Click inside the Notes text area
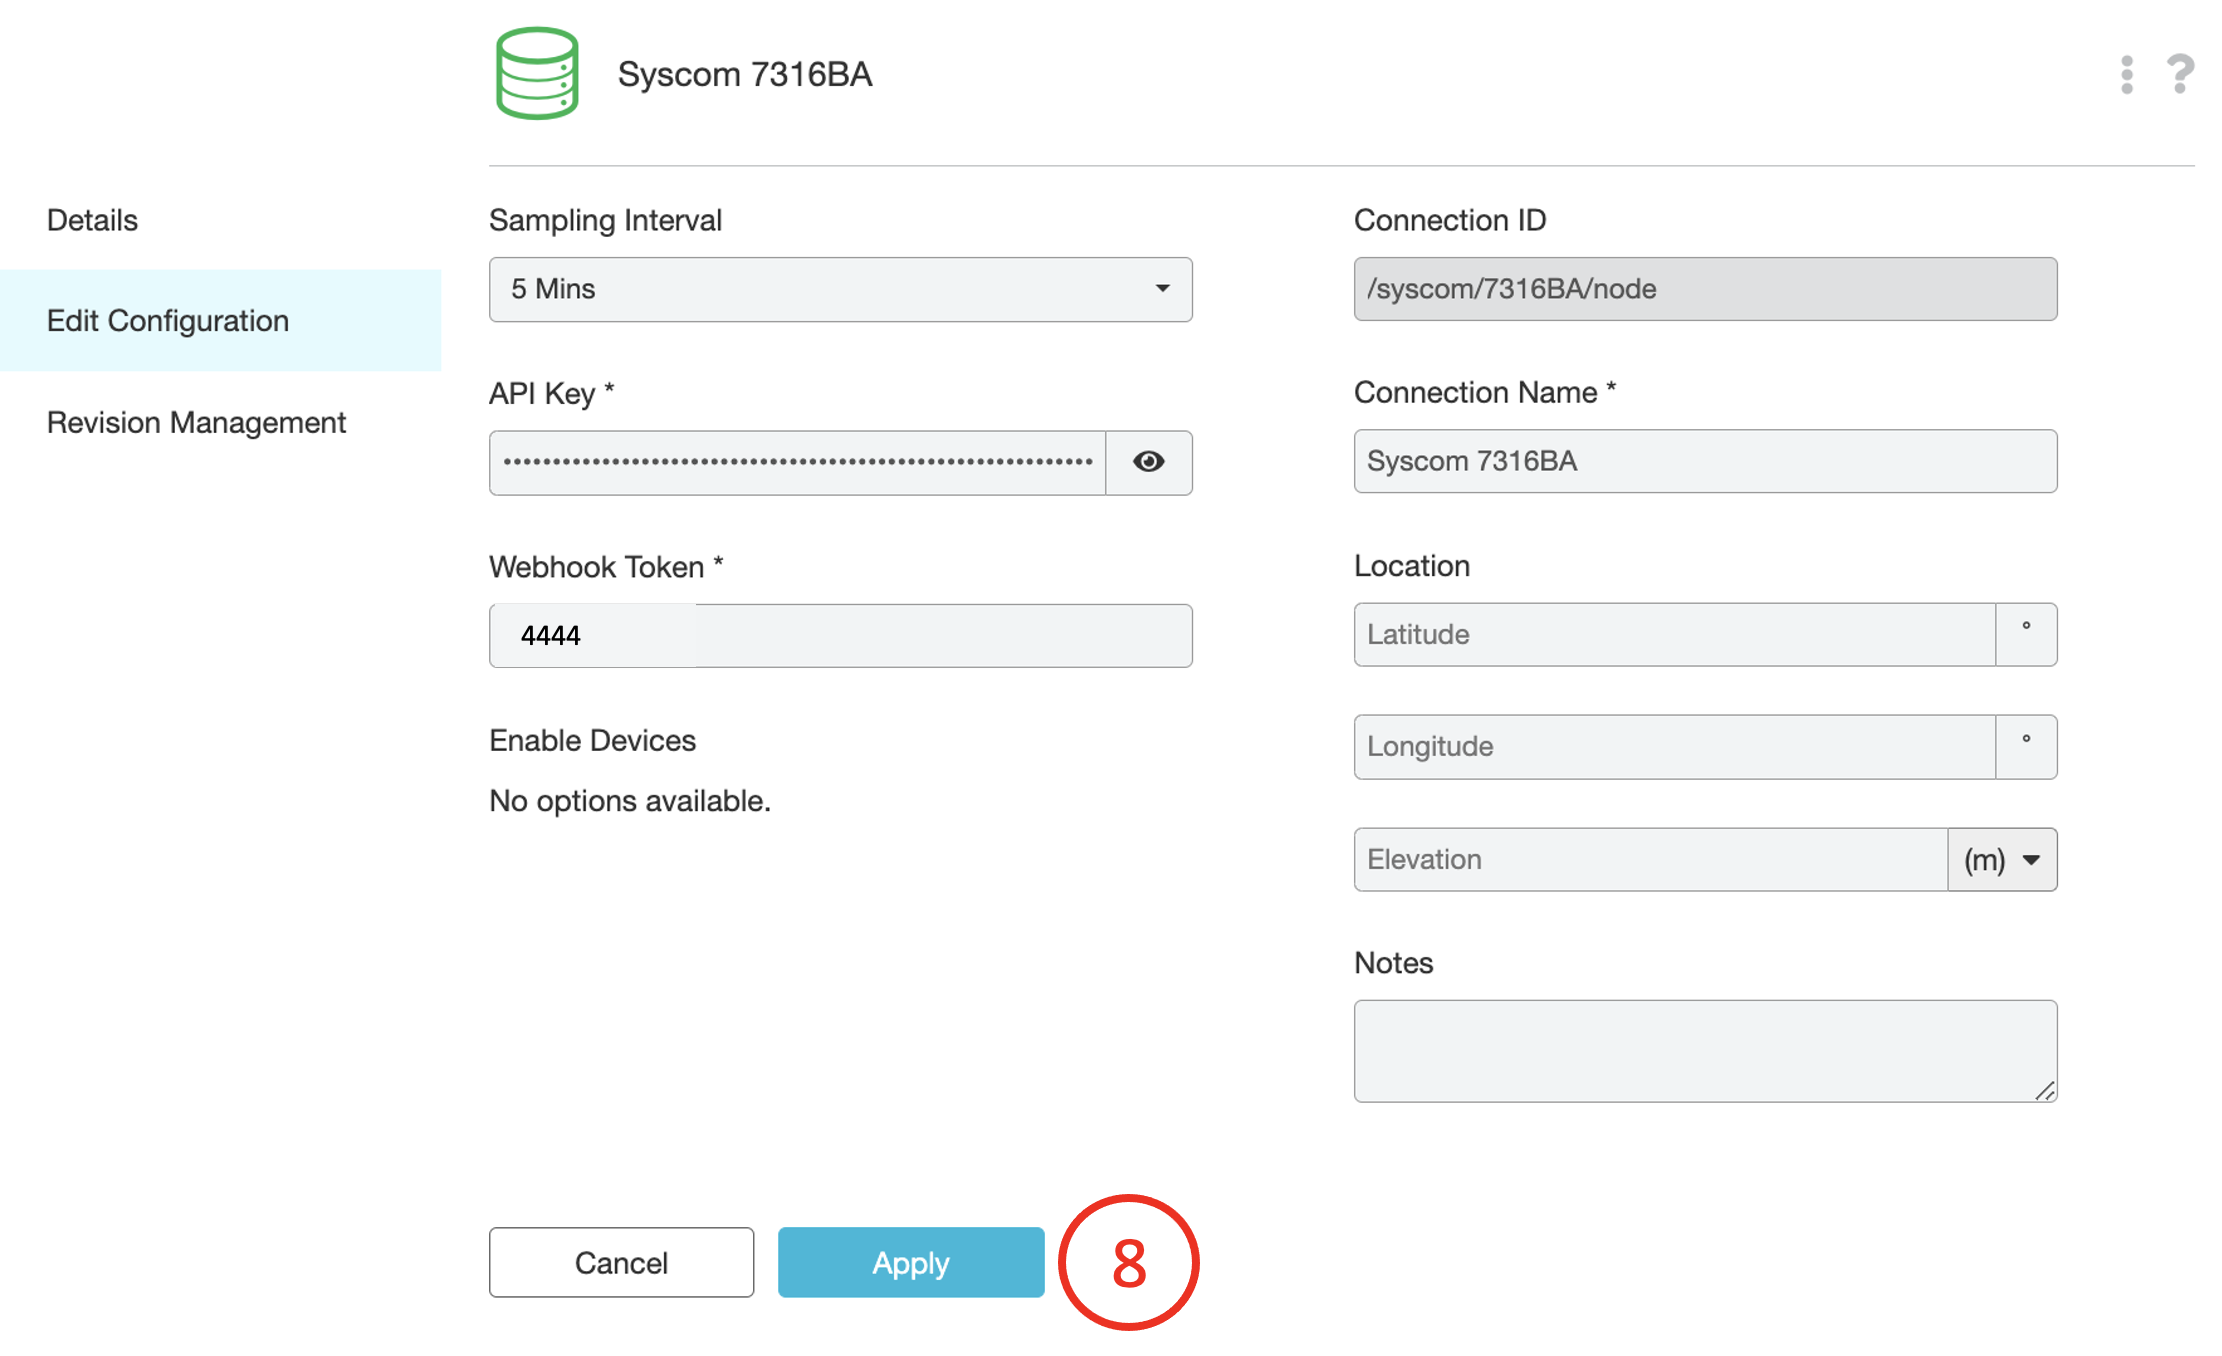The height and width of the screenshot is (1356, 2222). point(1705,1051)
